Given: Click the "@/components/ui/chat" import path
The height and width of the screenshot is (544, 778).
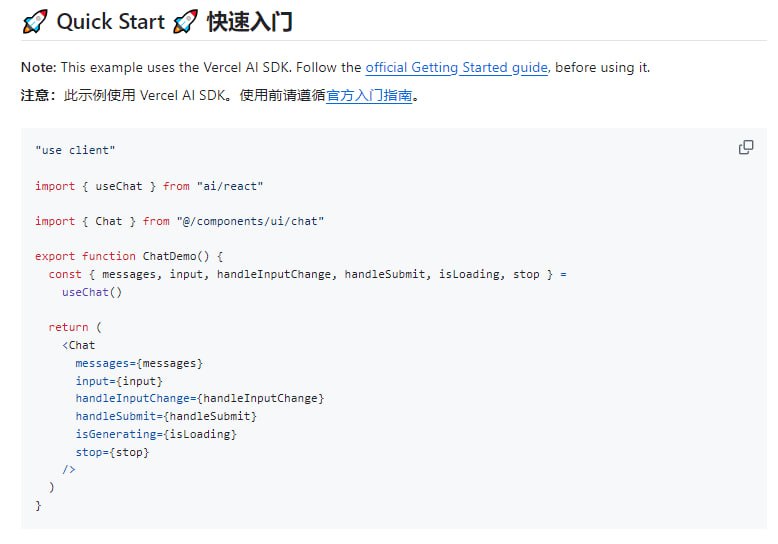Looking at the screenshot, I should click(x=250, y=221).
